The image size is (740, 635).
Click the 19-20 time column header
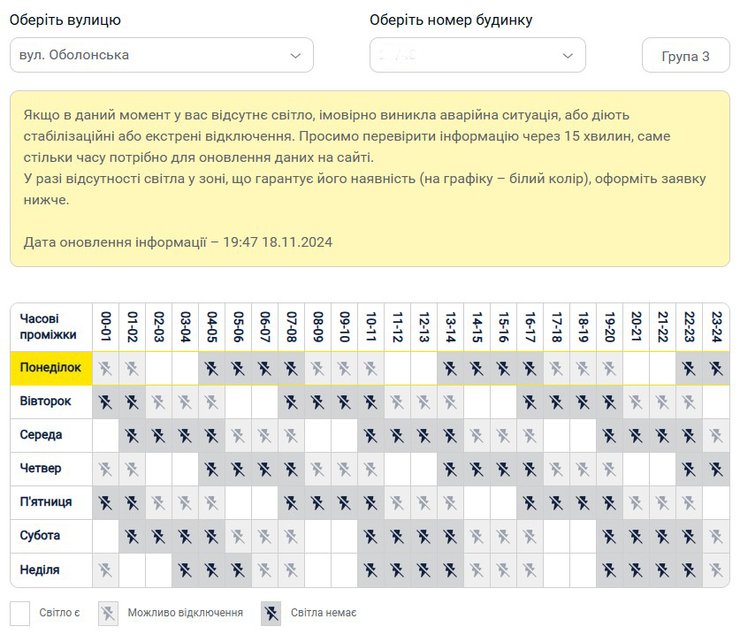[x=609, y=327]
